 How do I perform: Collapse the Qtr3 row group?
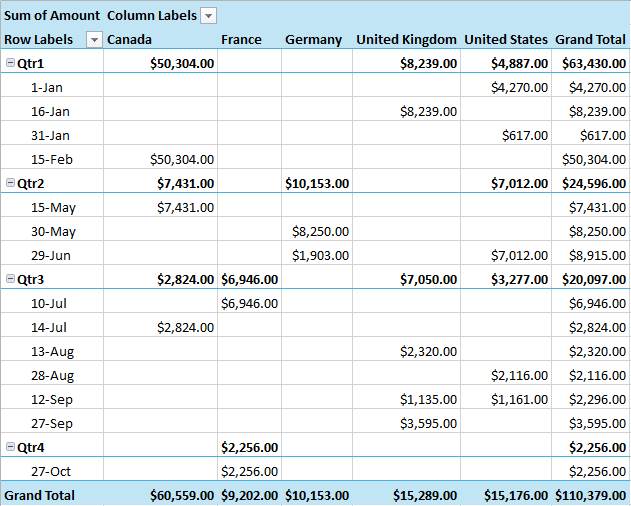coord(10,279)
